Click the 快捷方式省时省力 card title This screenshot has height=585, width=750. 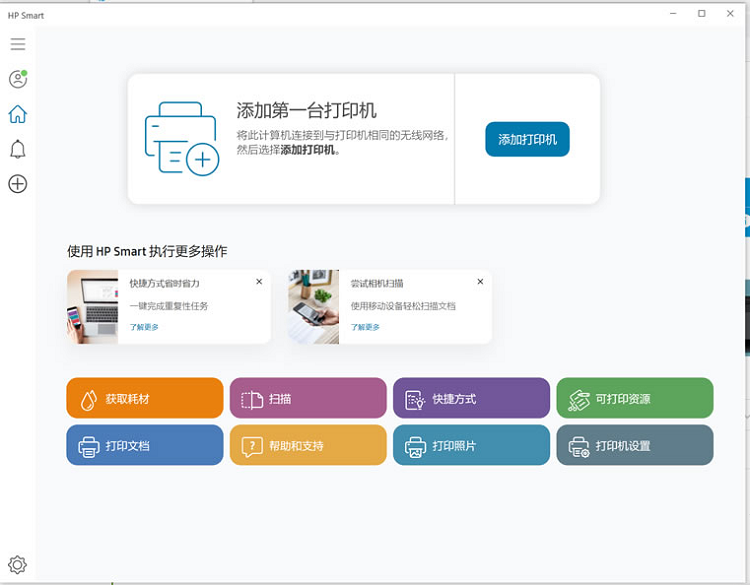coord(164,284)
